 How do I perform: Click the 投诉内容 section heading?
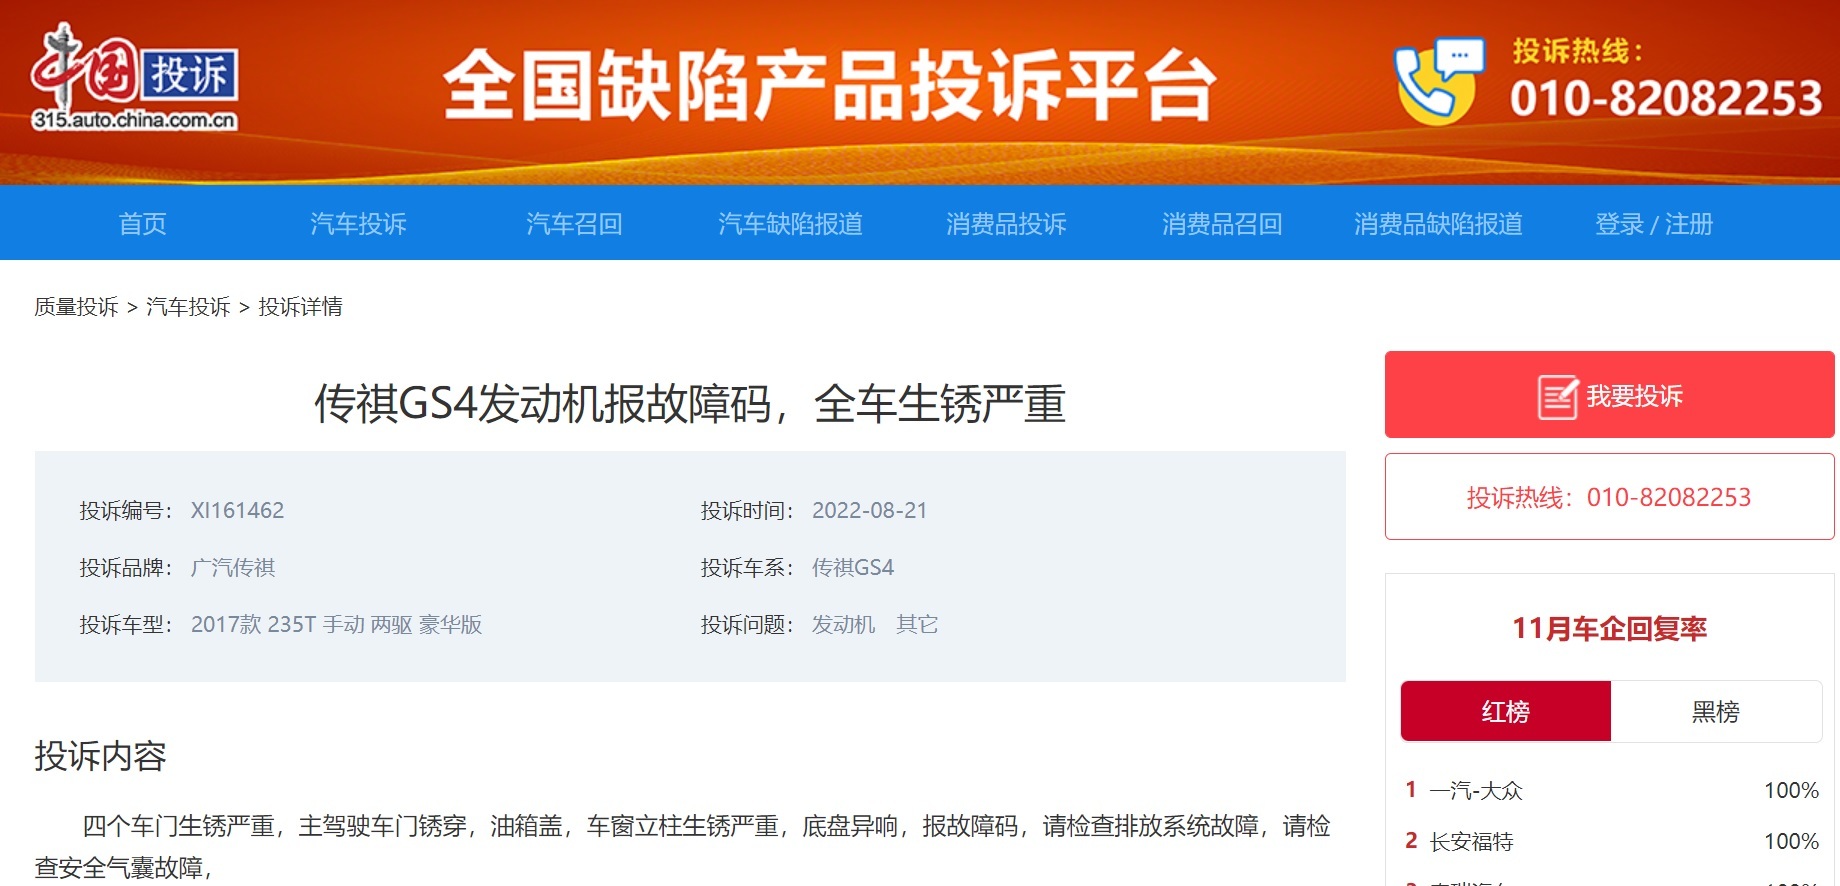(x=100, y=756)
